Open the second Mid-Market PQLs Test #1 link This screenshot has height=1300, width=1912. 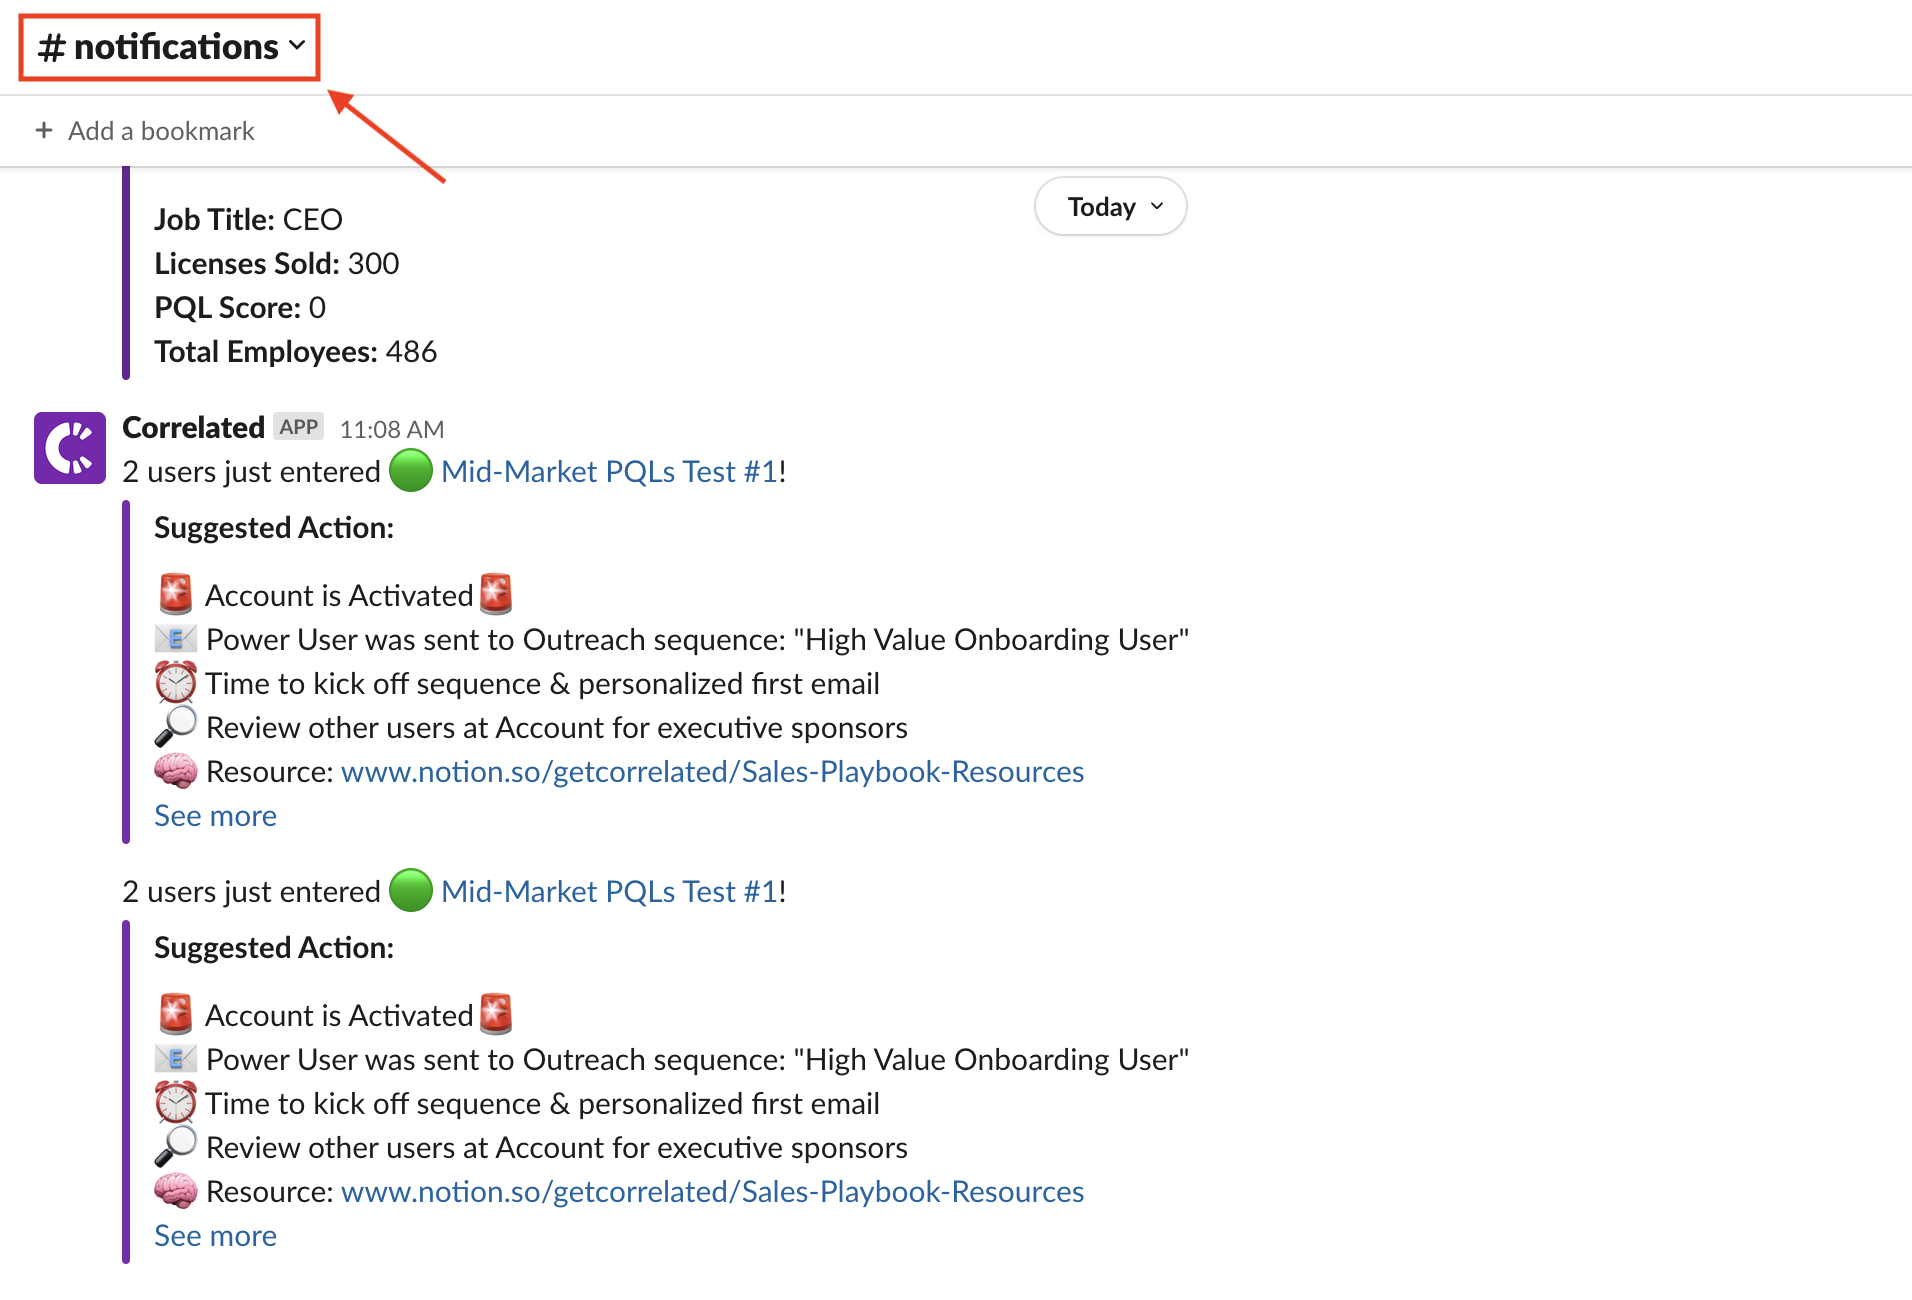point(609,891)
